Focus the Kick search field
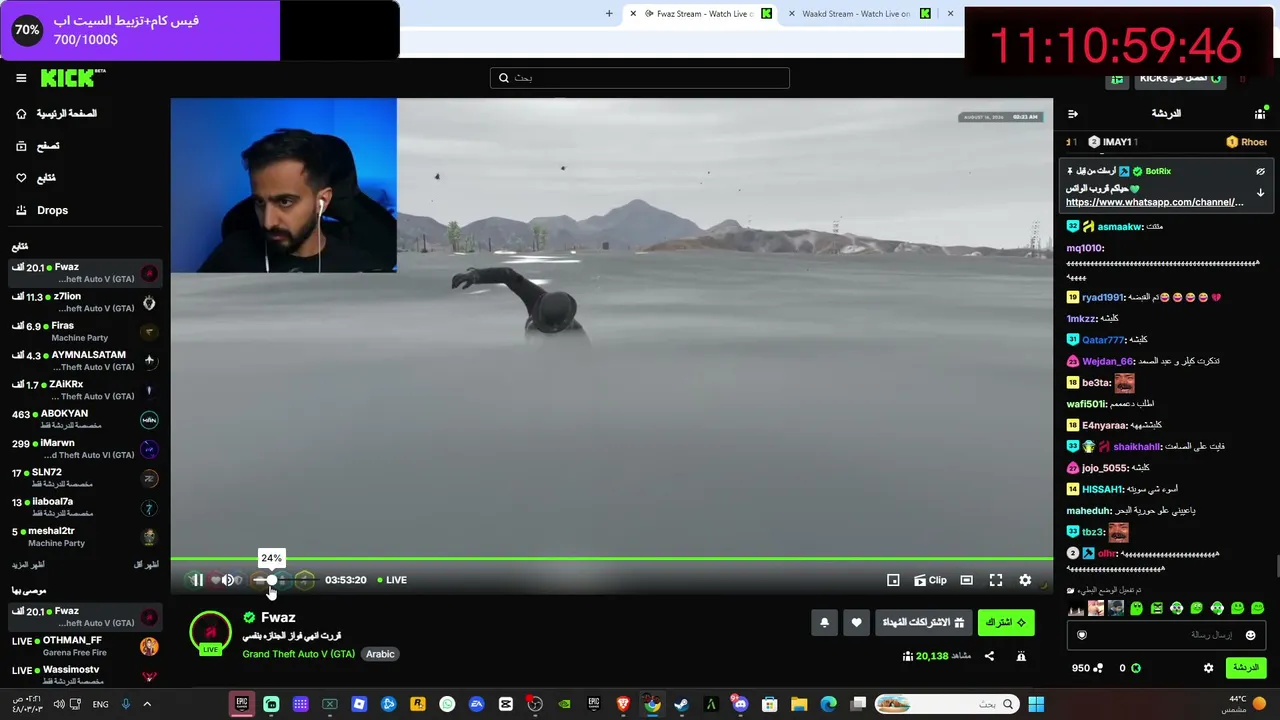Viewport: 1280px width, 720px height. tap(640, 78)
